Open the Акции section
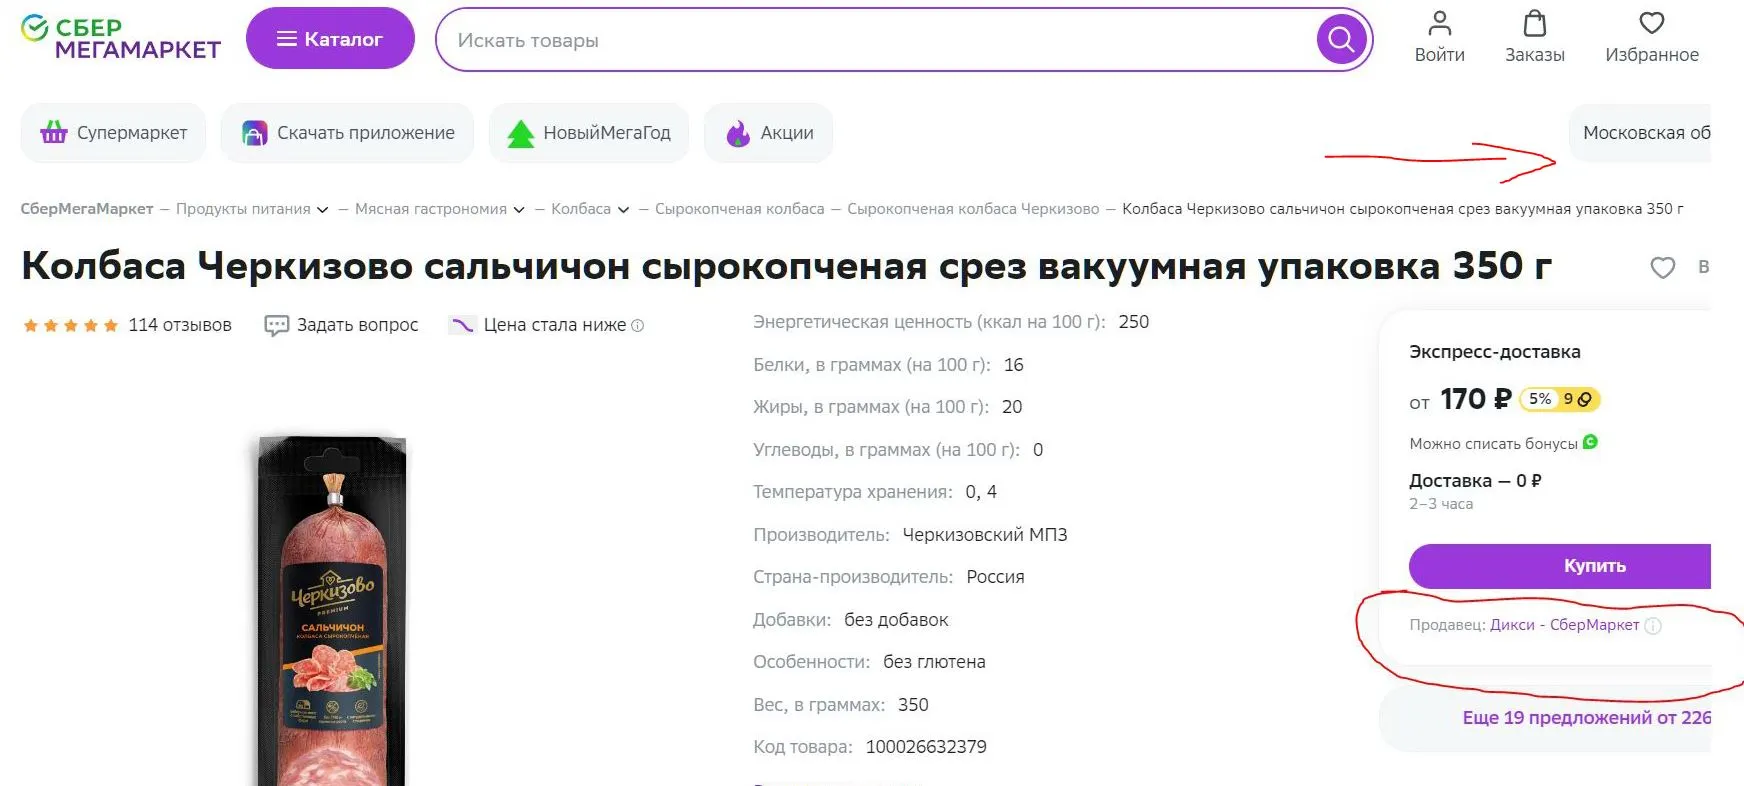 click(x=769, y=133)
